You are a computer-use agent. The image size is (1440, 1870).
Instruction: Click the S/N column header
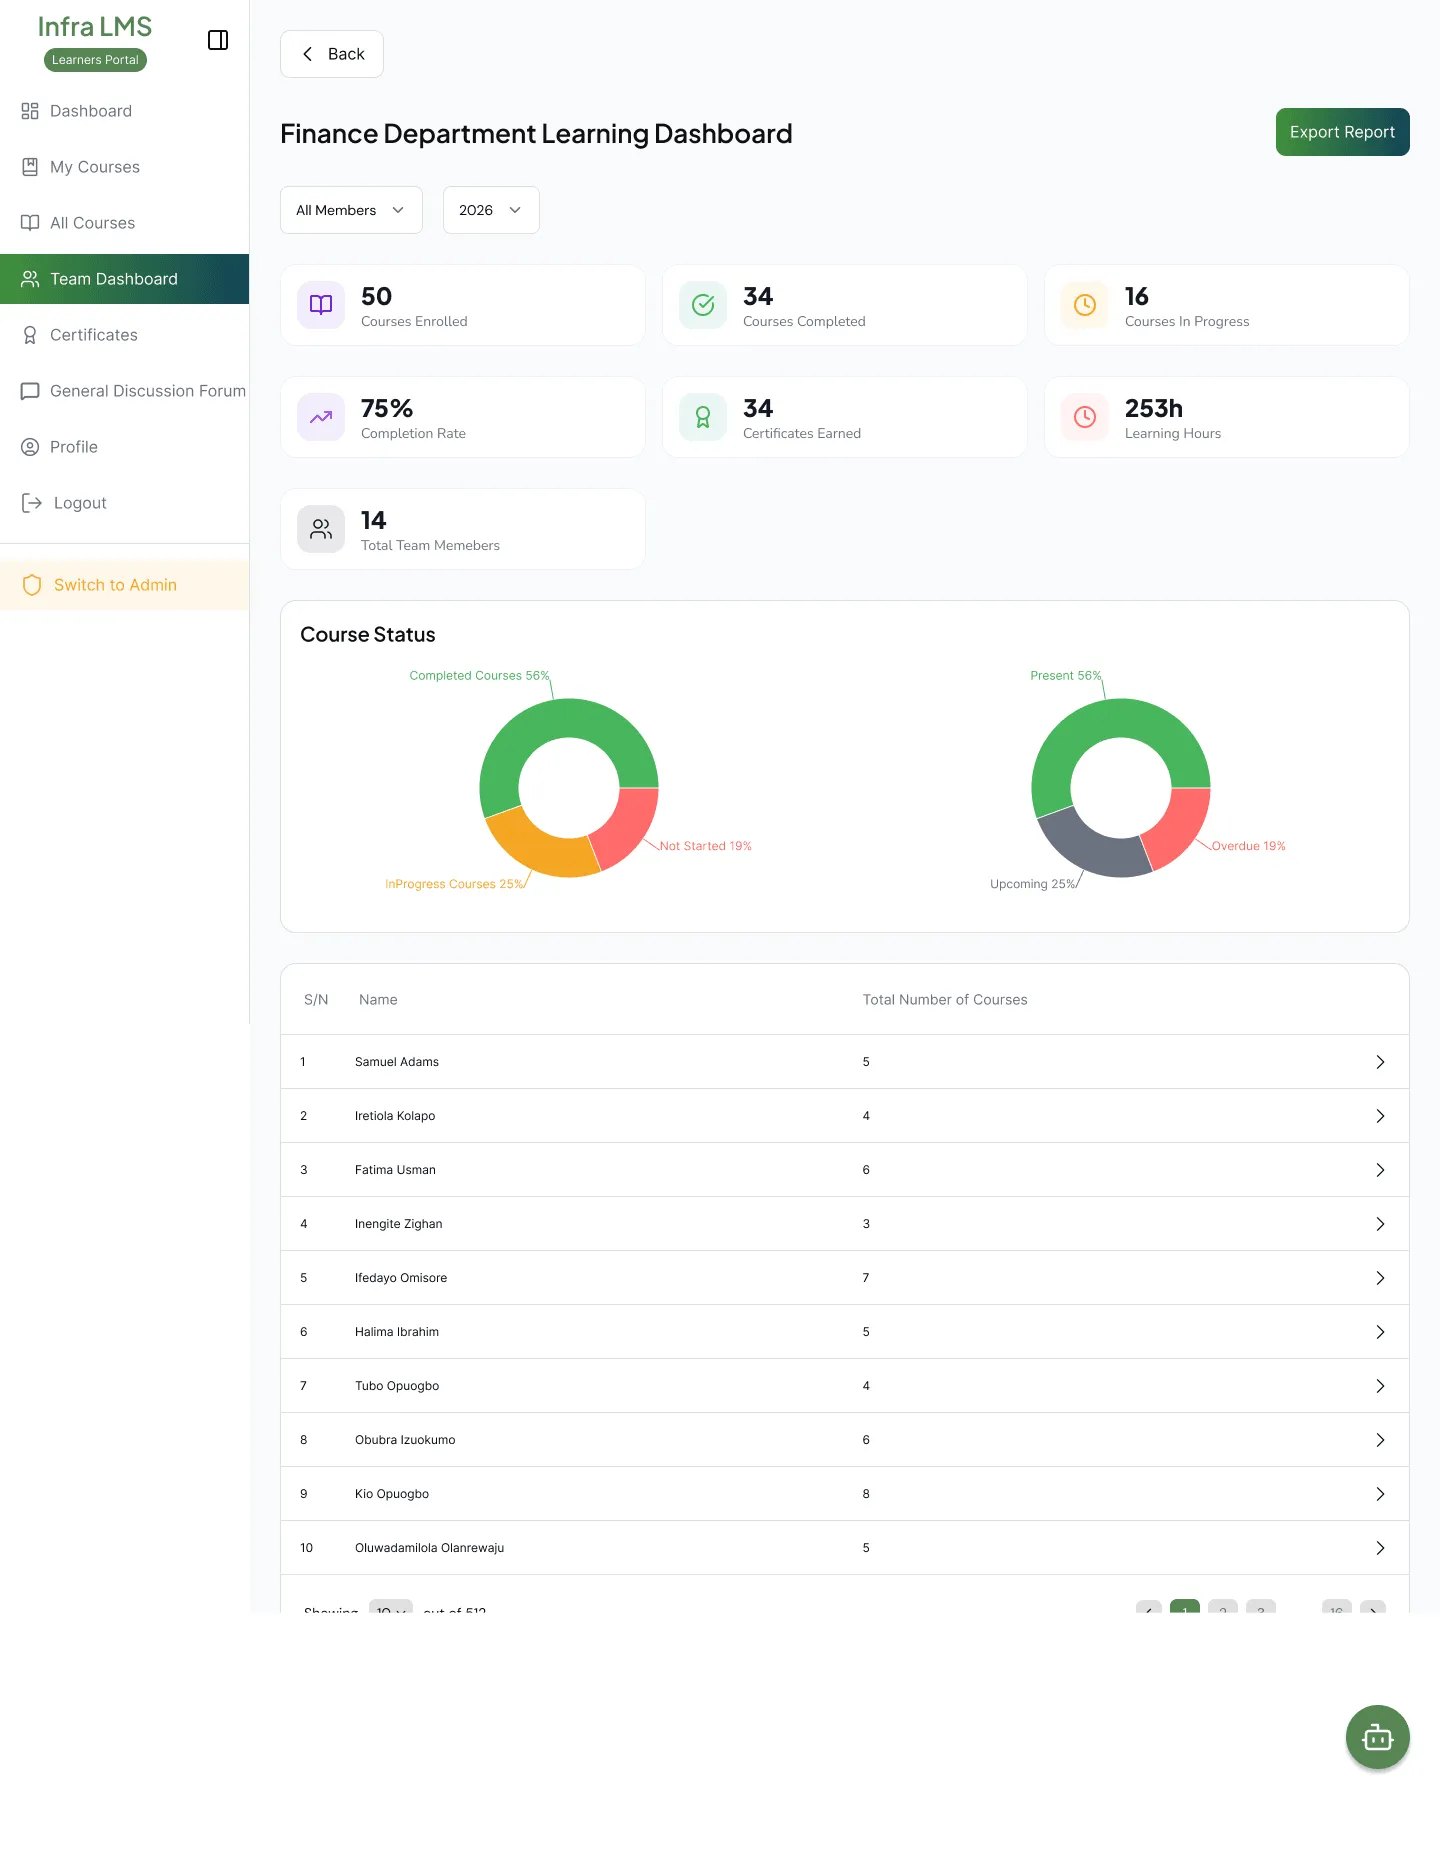316,1000
